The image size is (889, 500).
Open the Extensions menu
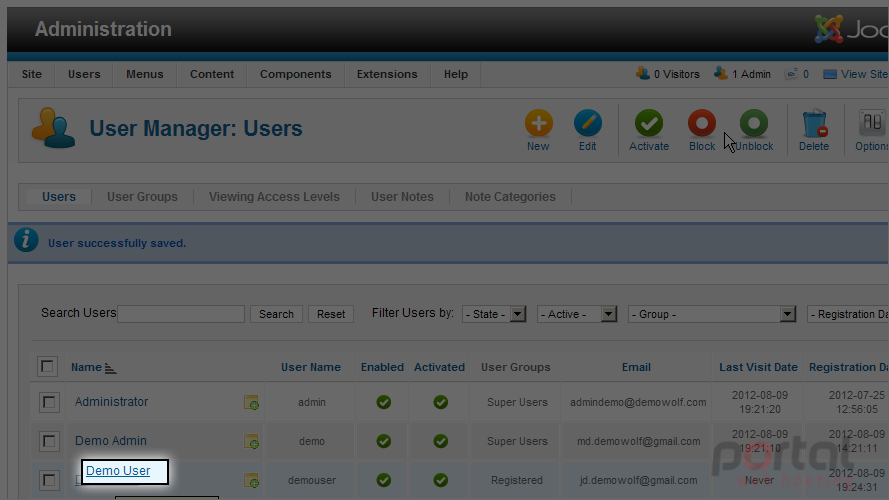point(387,74)
